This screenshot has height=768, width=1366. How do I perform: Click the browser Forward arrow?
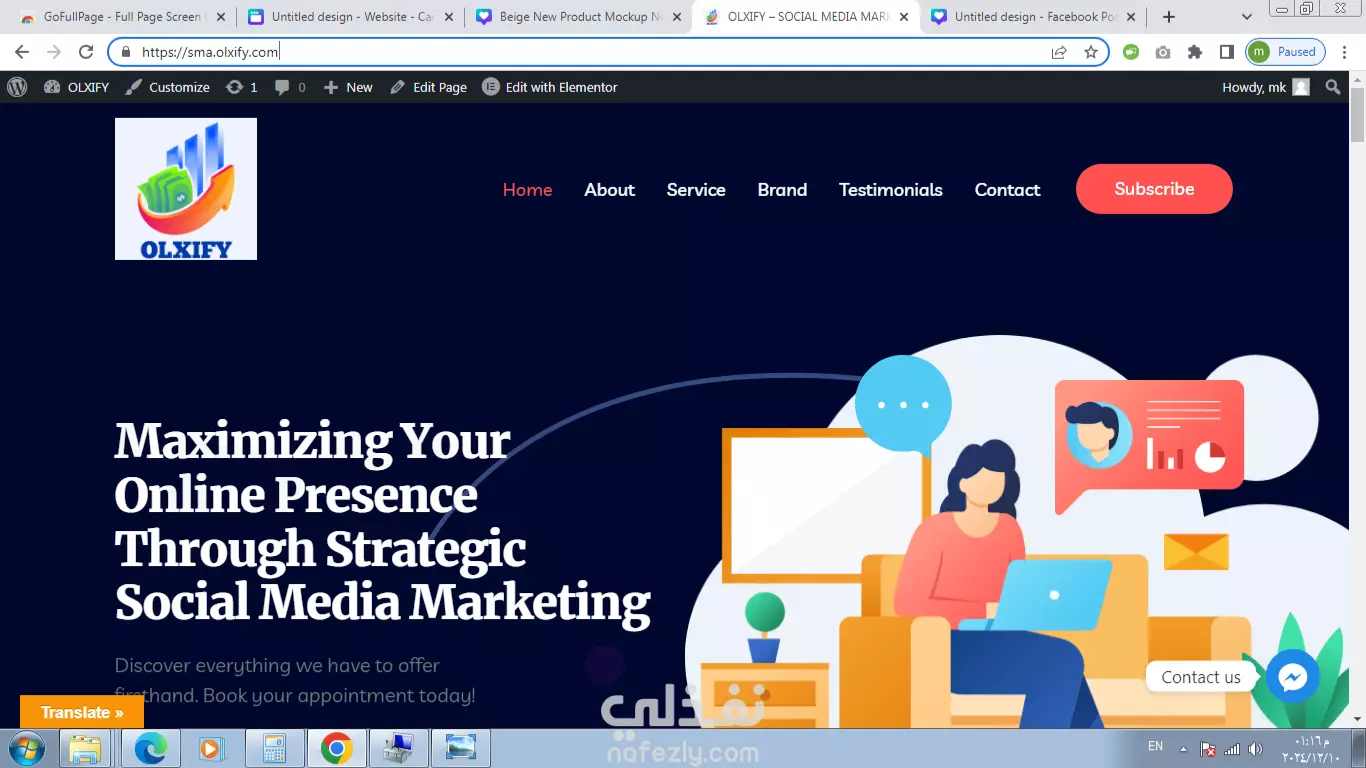[54, 52]
